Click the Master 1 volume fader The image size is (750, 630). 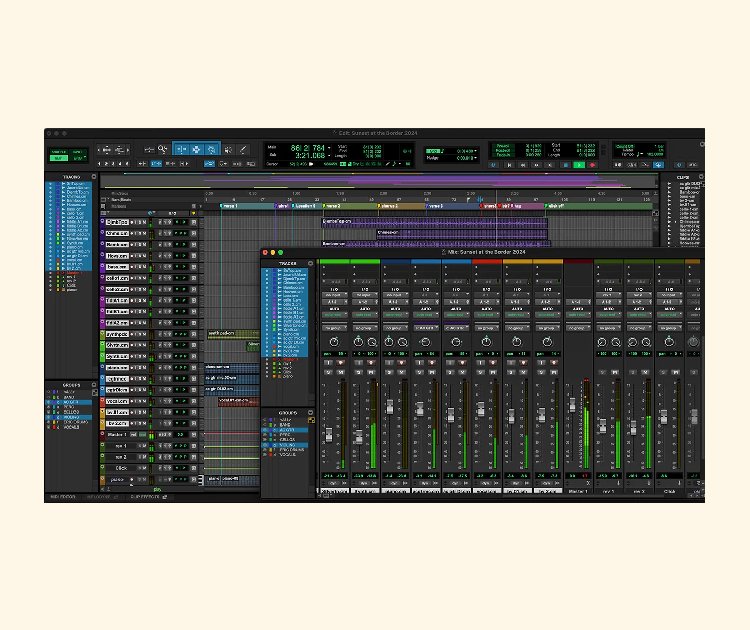pos(572,405)
